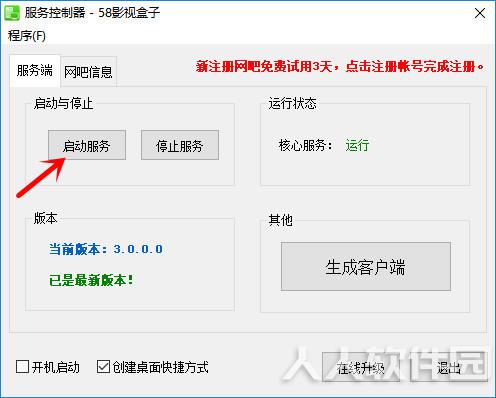Screen dimensions: 496x398
Task: Click the 退出 button
Action: [x=449, y=367]
